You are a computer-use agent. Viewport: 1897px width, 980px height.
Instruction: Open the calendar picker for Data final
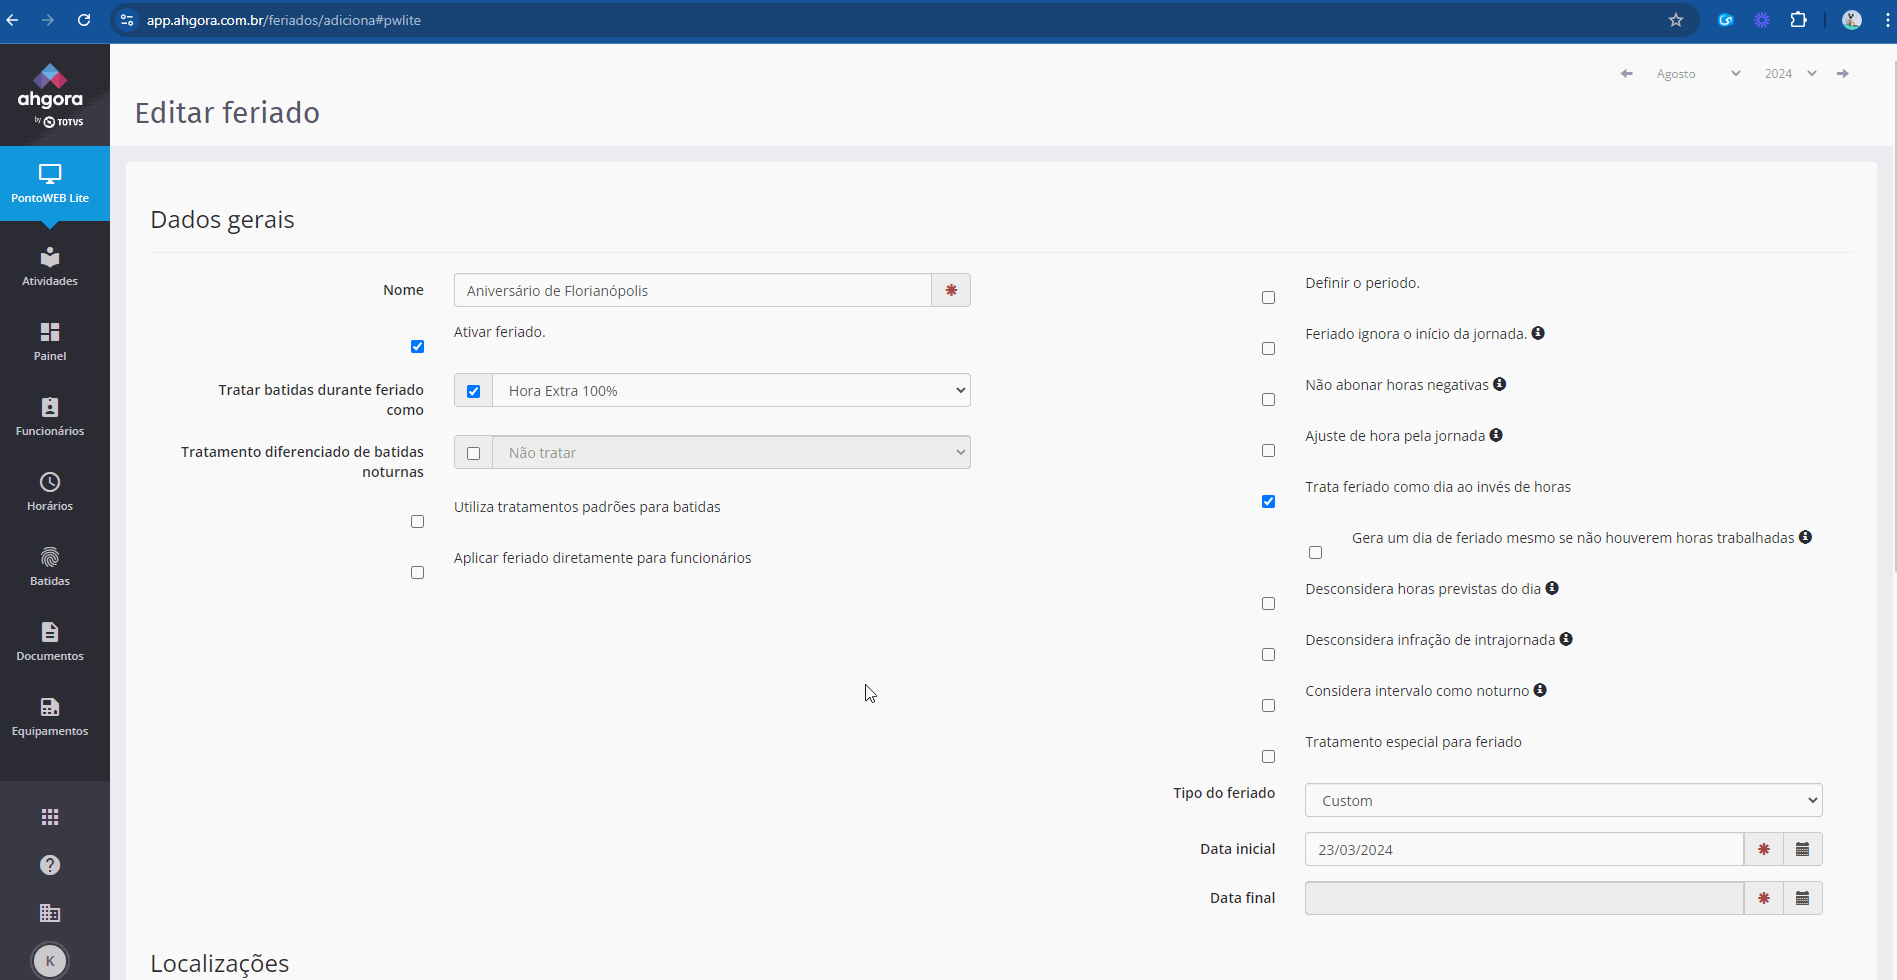click(x=1802, y=898)
